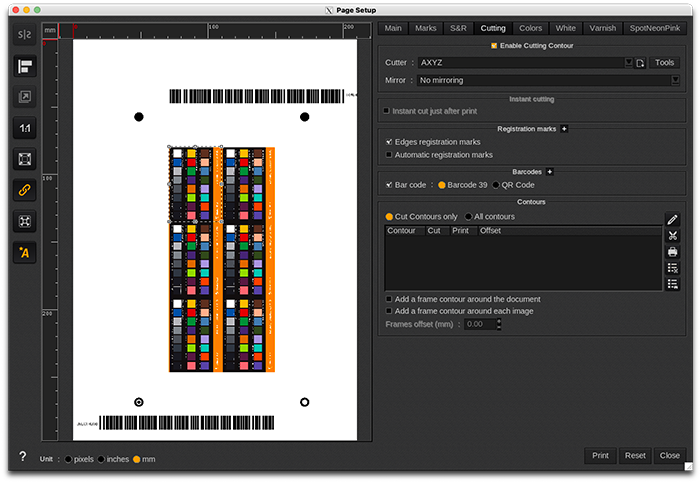The width and height of the screenshot is (700, 482).
Task: Click the printer icon beside contours list
Action: (x=673, y=252)
